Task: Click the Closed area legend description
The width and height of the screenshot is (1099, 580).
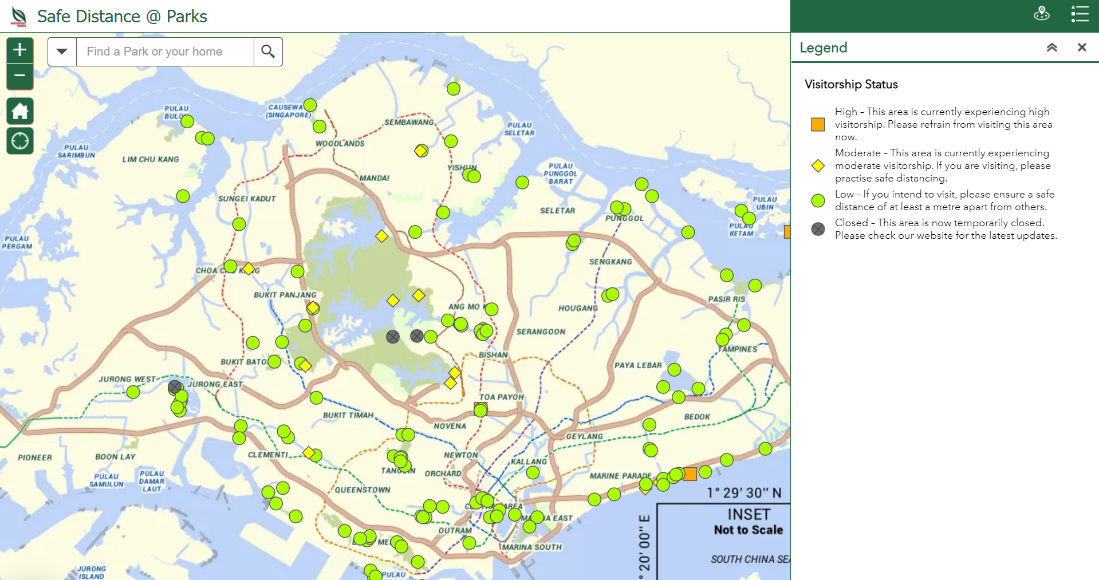Action: (946, 229)
